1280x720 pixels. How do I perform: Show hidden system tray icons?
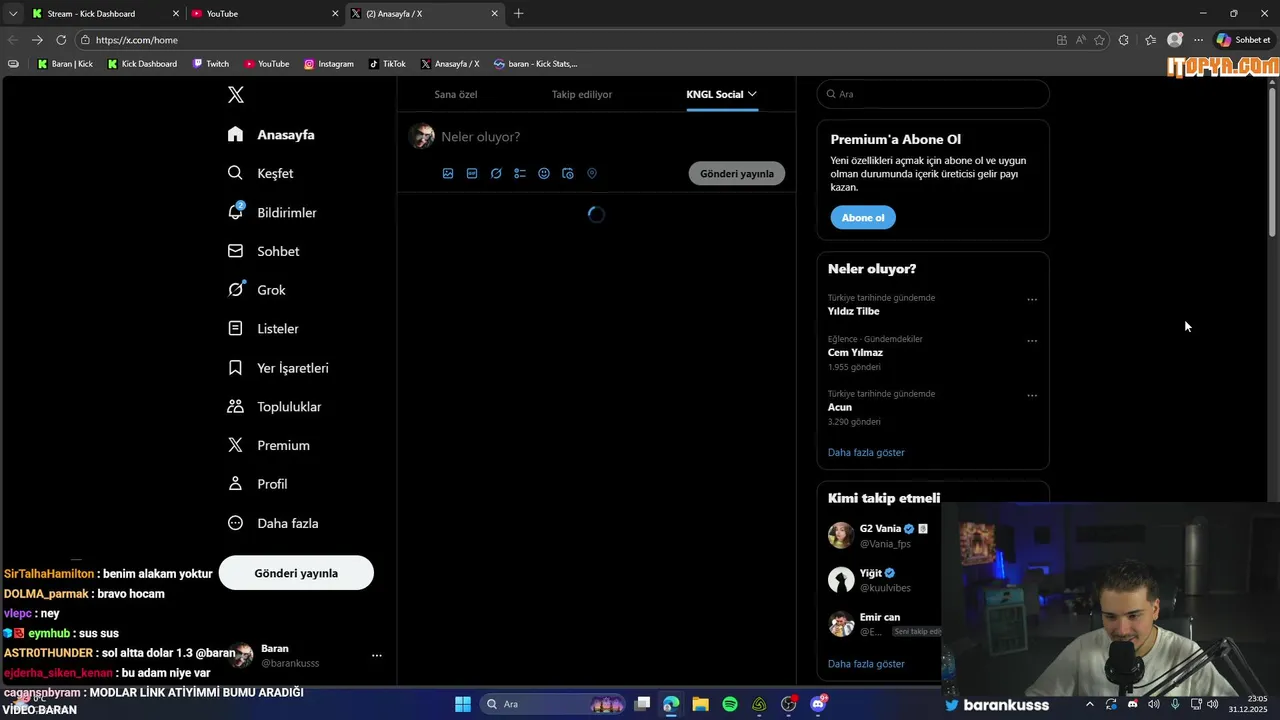[1090, 704]
